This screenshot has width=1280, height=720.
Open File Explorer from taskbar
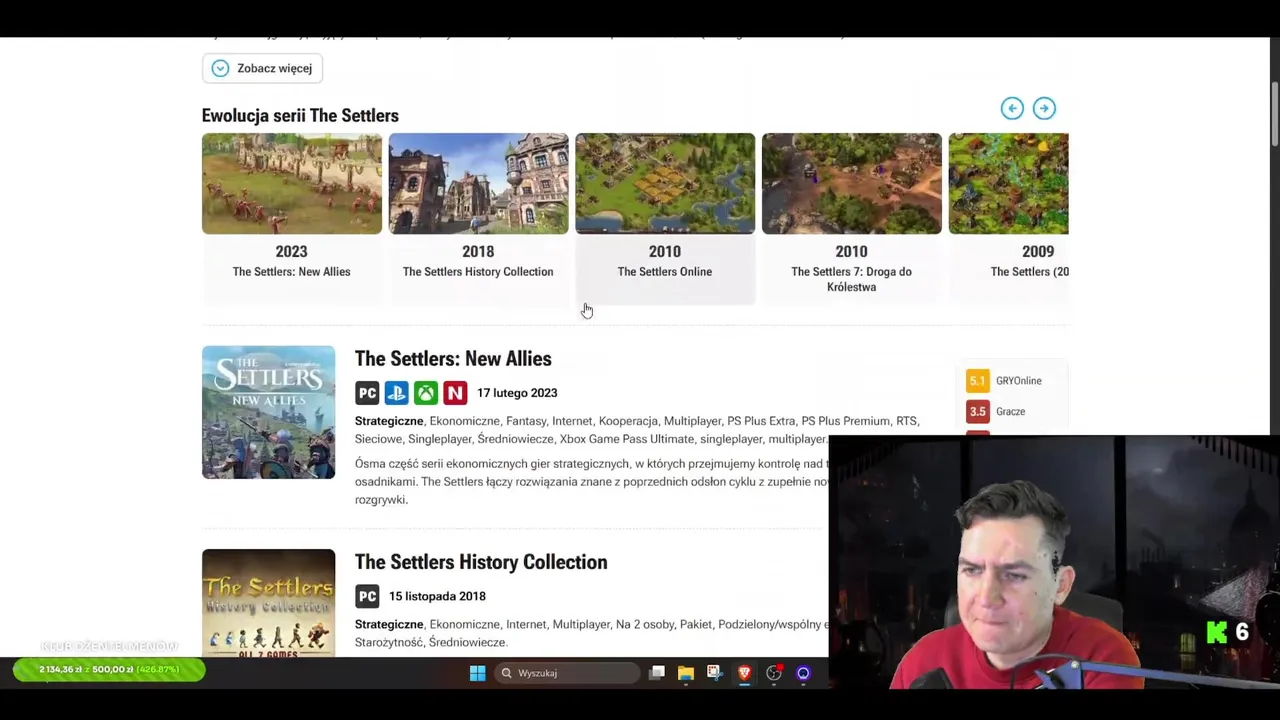point(686,673)
